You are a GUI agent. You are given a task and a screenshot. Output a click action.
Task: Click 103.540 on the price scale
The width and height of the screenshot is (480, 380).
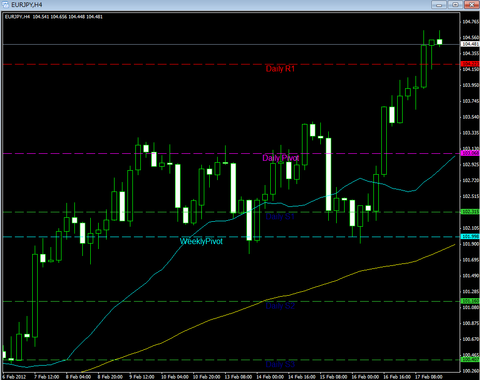click(x=470, y=117)
